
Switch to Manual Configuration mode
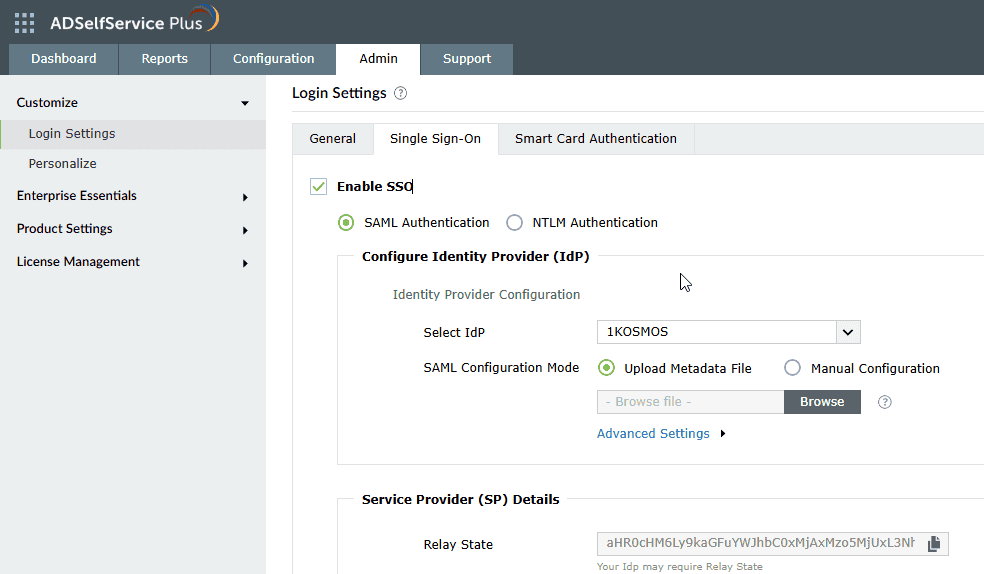pos(793,368)
